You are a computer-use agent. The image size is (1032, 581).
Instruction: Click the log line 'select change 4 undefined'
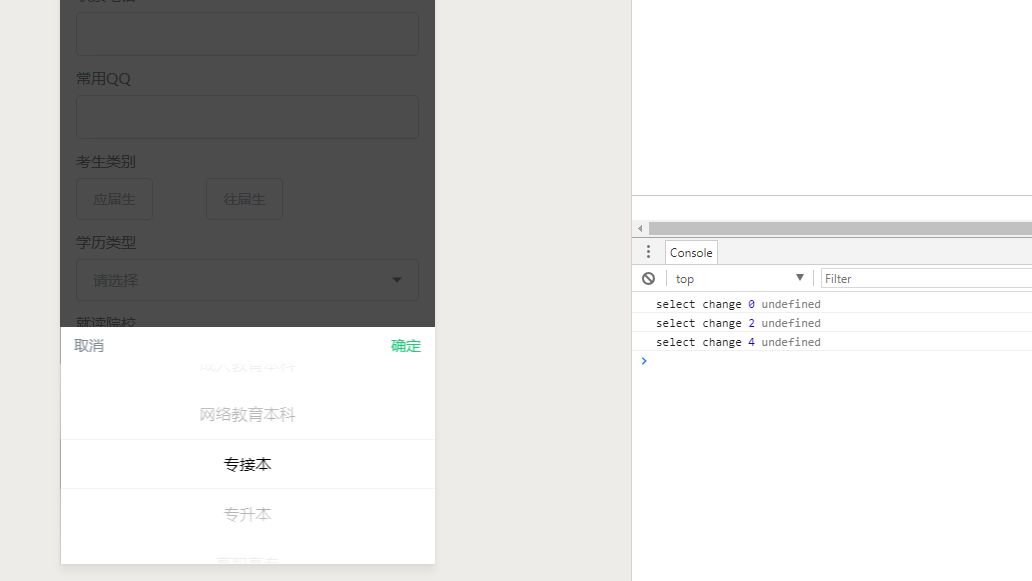[x=738, y=342]
